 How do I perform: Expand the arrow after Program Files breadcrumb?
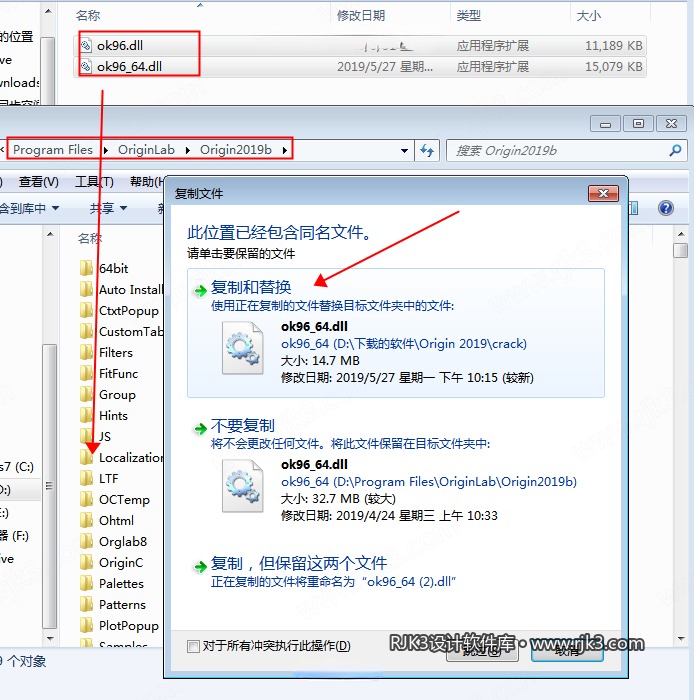point(105,150)
